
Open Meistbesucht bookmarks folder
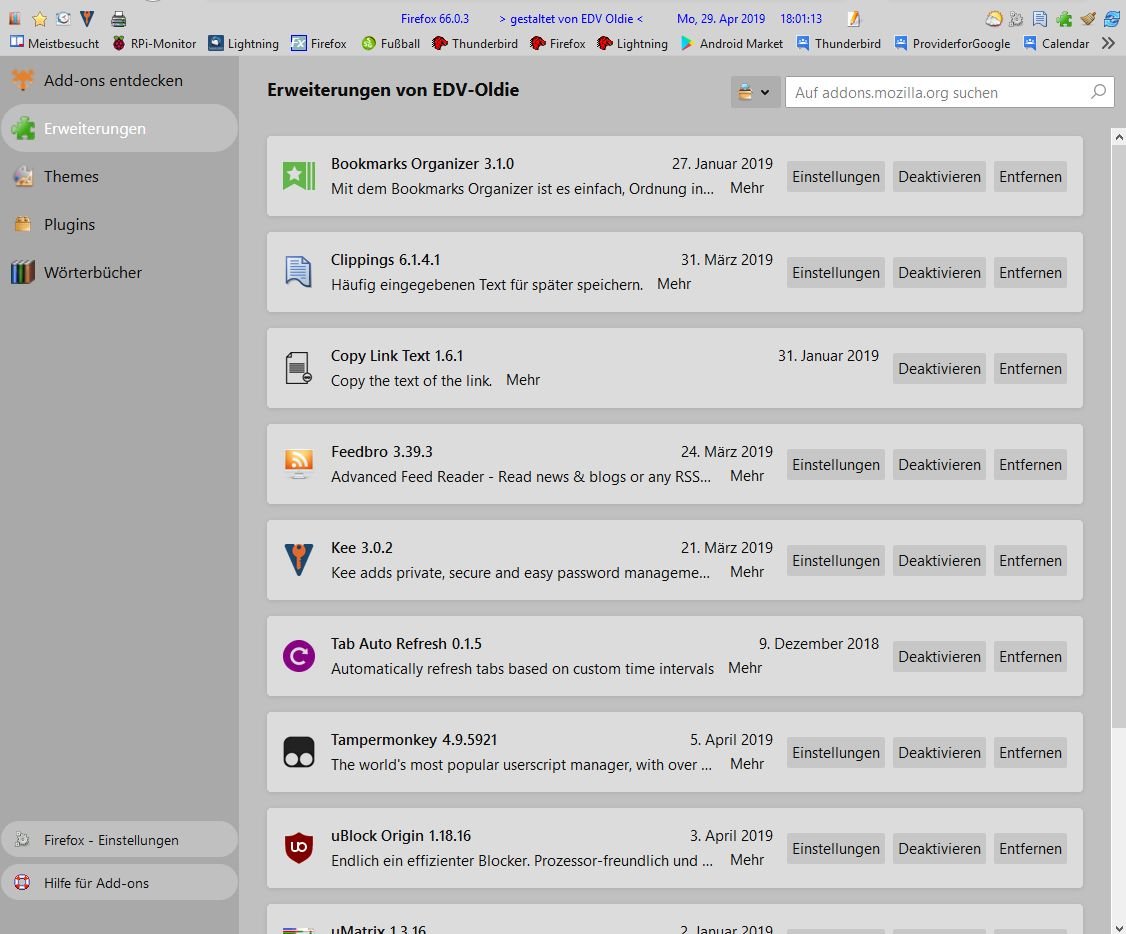[55, 43]
